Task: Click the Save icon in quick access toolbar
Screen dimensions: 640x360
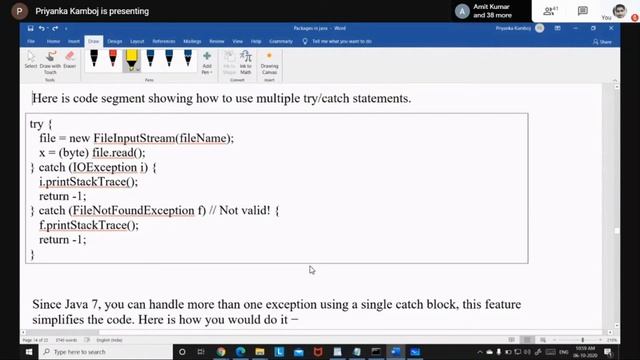Action: point(30,28)
